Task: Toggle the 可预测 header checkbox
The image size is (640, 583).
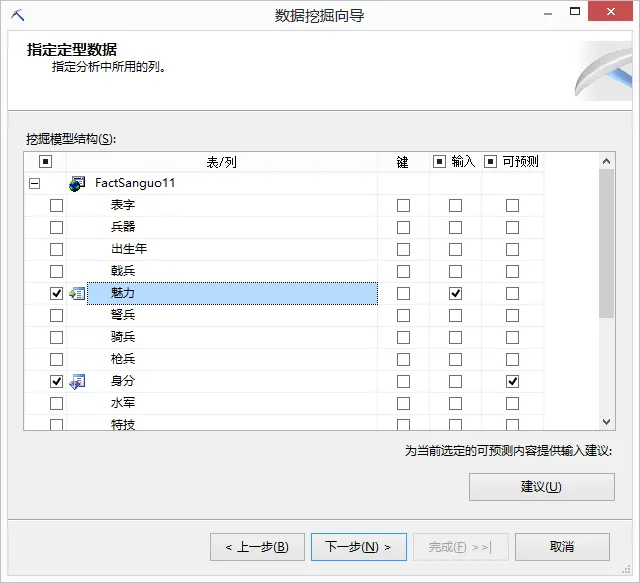Action: point(490,162)
